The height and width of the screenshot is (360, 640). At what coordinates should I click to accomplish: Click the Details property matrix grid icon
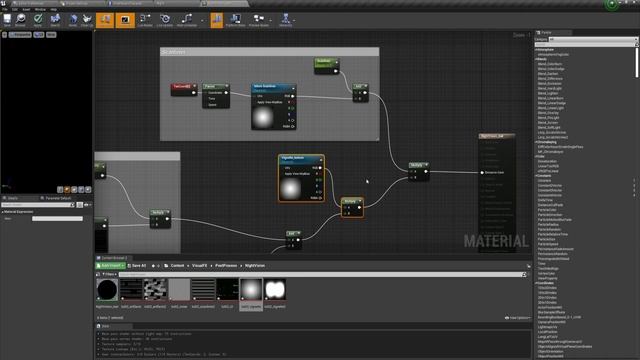(80, 205)
